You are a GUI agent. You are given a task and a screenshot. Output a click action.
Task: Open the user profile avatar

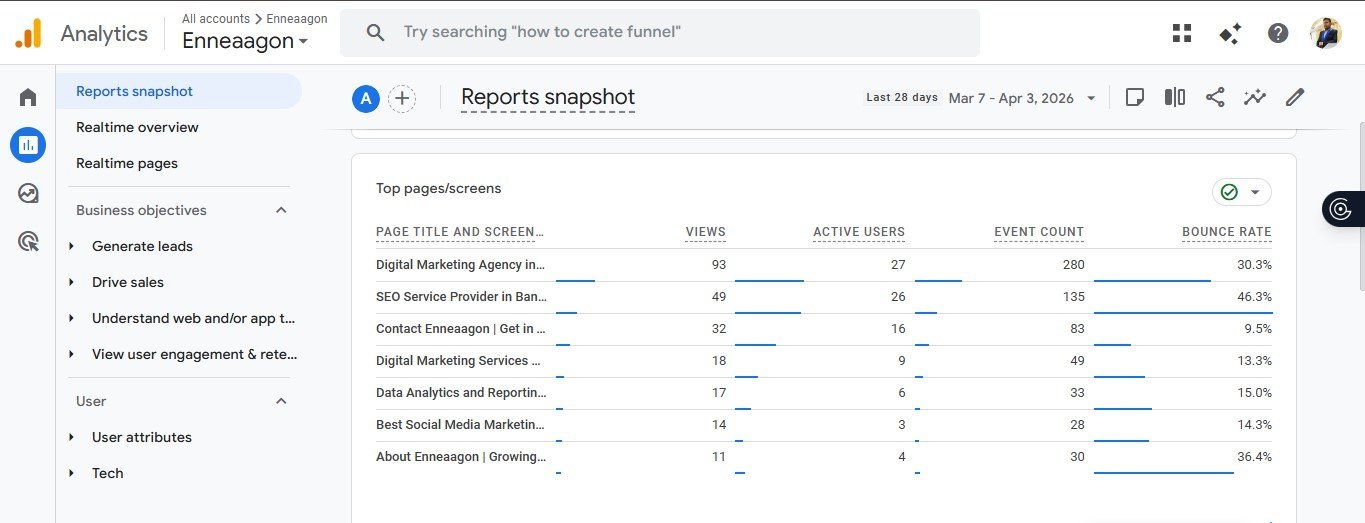pyautogui.click(x=1326, y=33)
